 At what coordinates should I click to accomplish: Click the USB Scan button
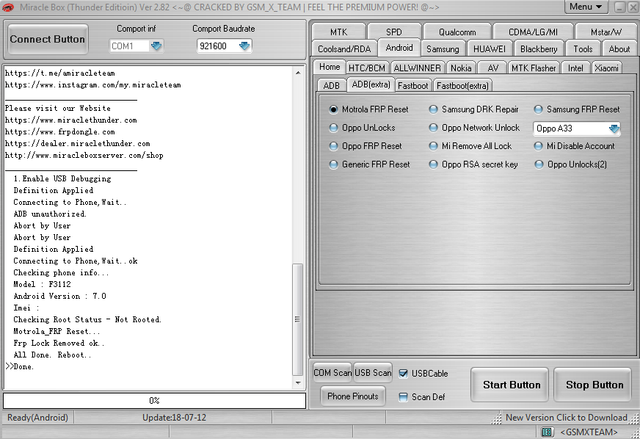373,372
